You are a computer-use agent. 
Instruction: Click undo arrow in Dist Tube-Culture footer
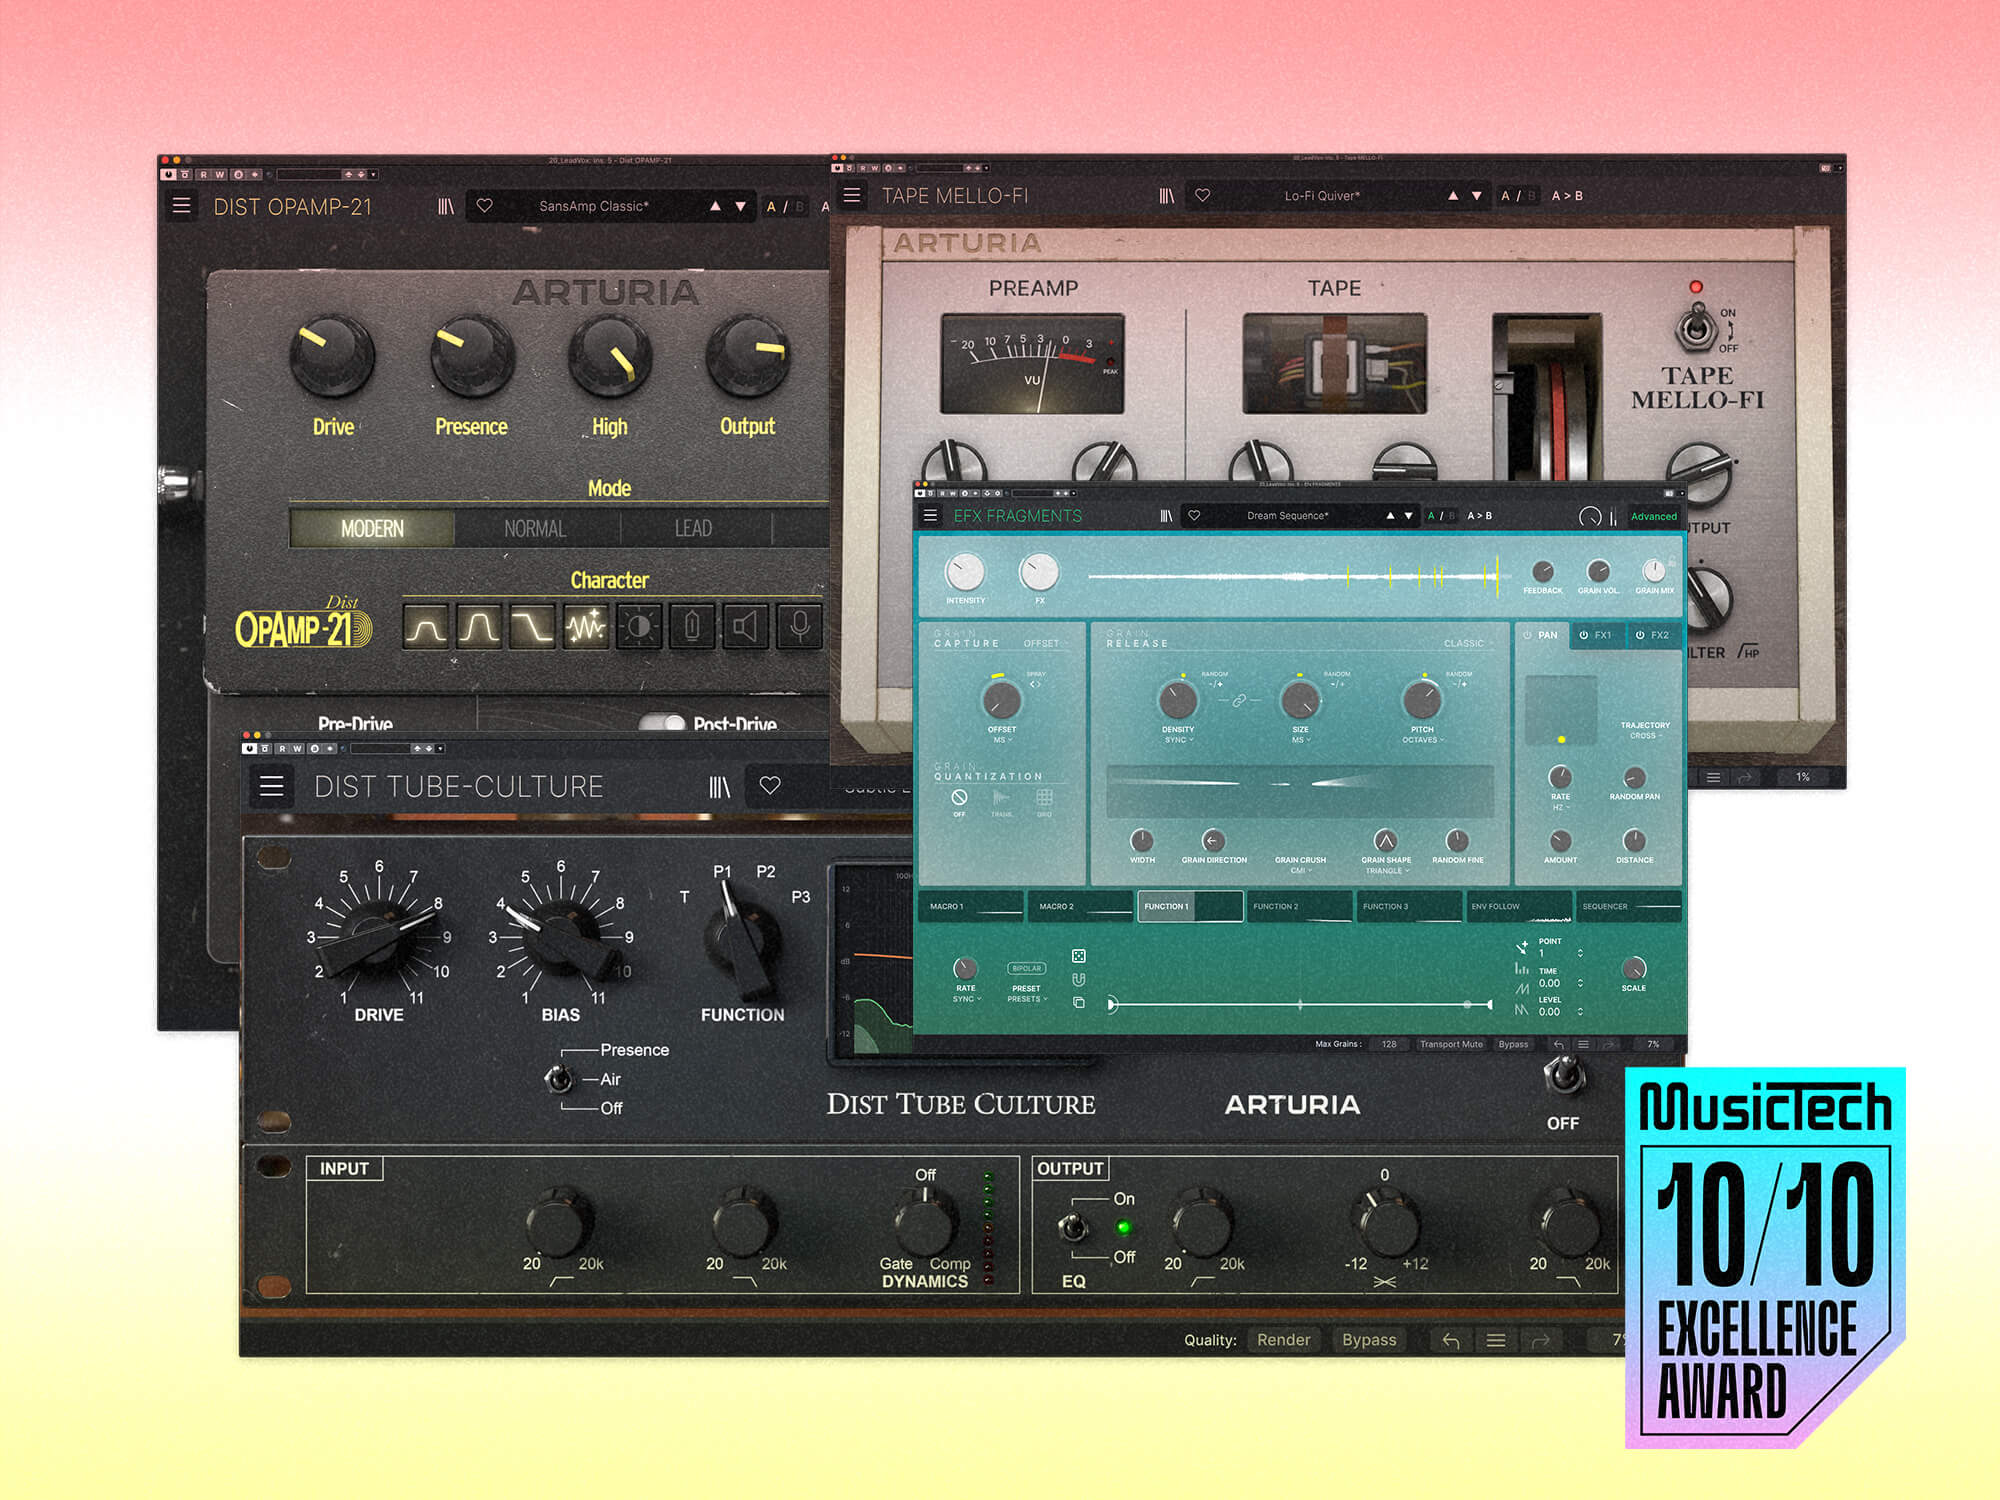1451,1340
